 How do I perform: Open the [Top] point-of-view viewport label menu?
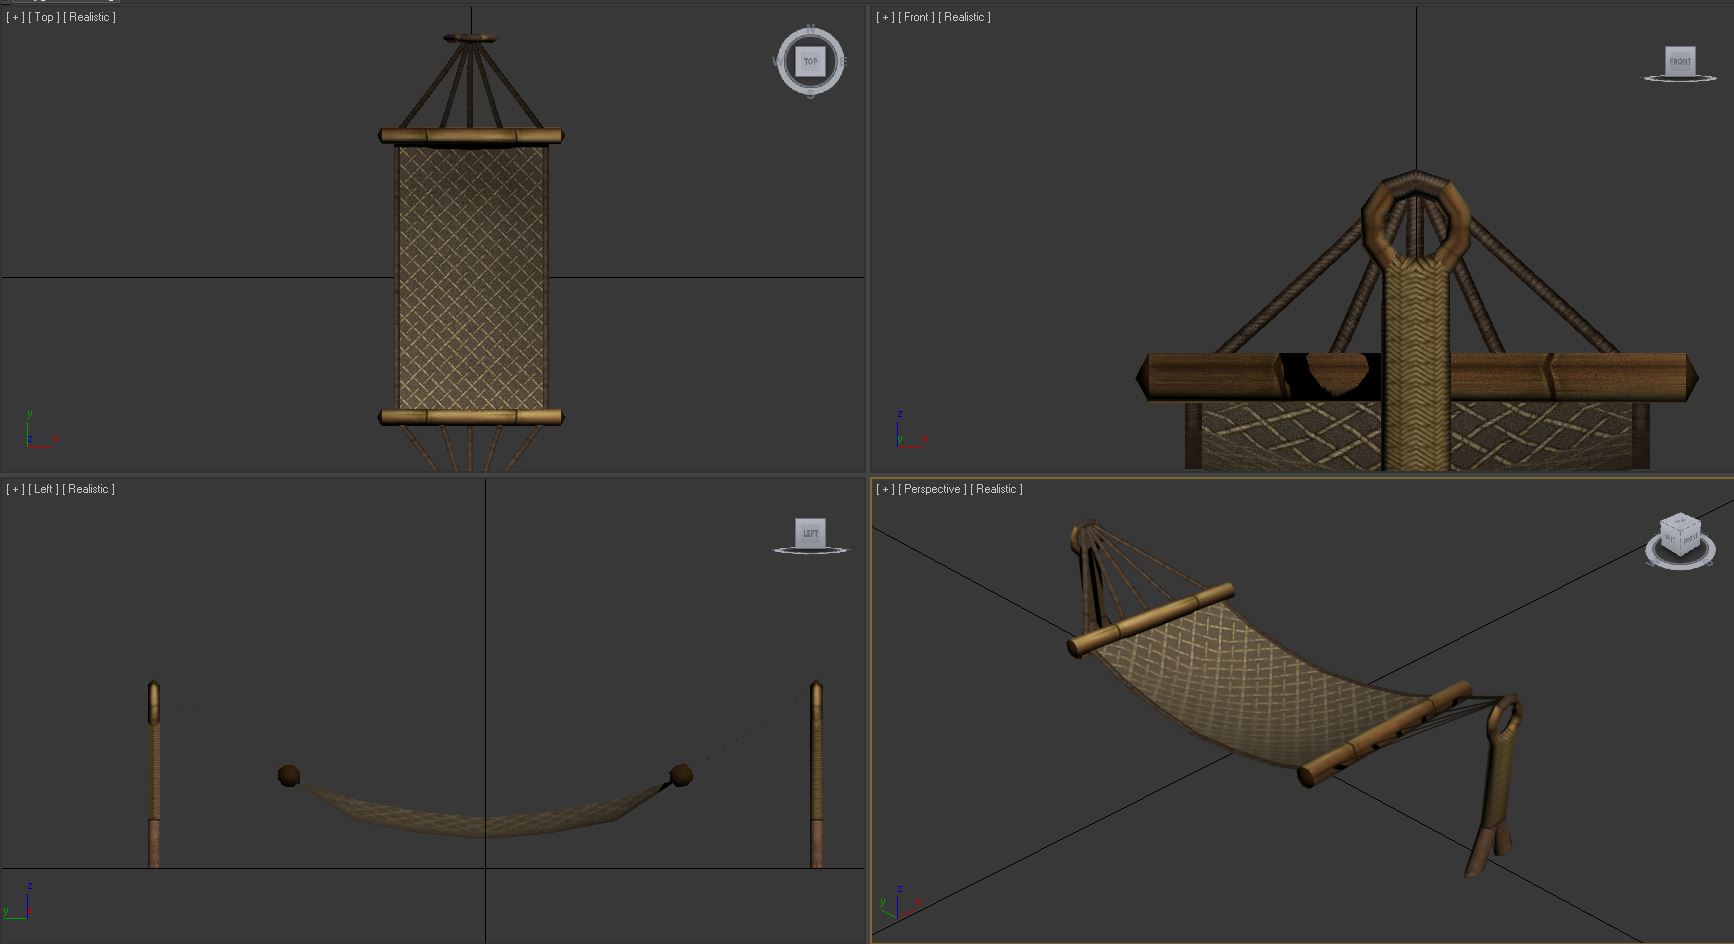click(43, 17)
